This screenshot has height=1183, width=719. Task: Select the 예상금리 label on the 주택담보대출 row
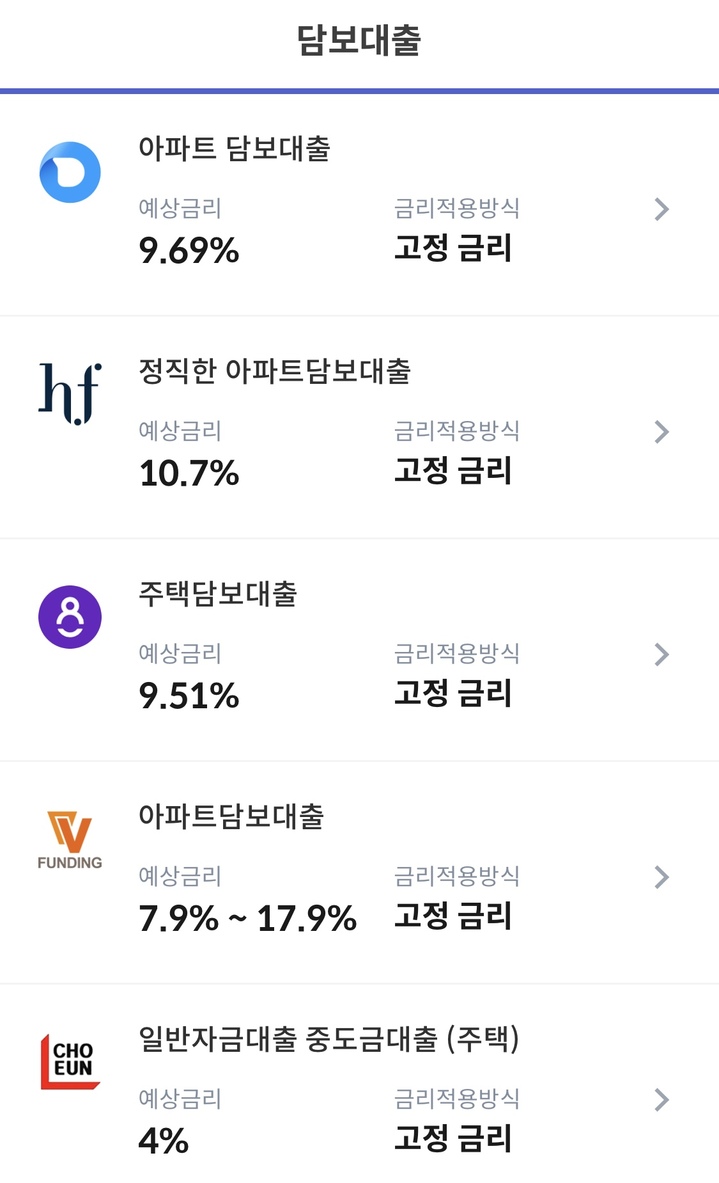click(179, 655)
